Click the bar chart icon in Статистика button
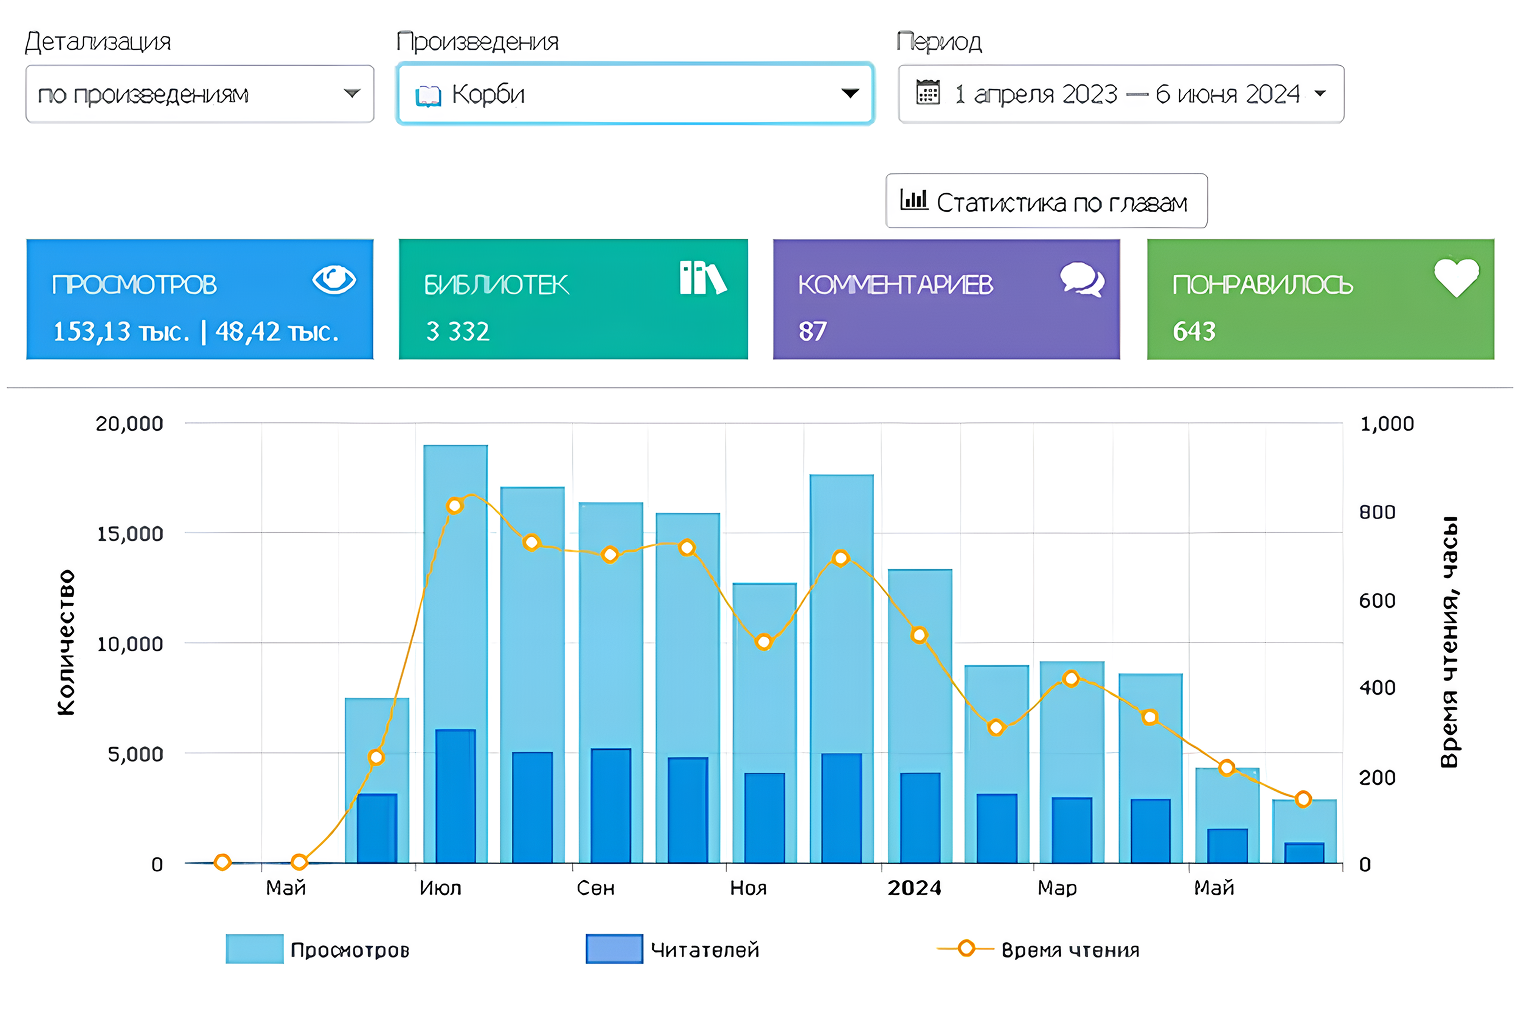This screenshot has height=1014, width=1520. pyautogui.click(x=914, y=200)
